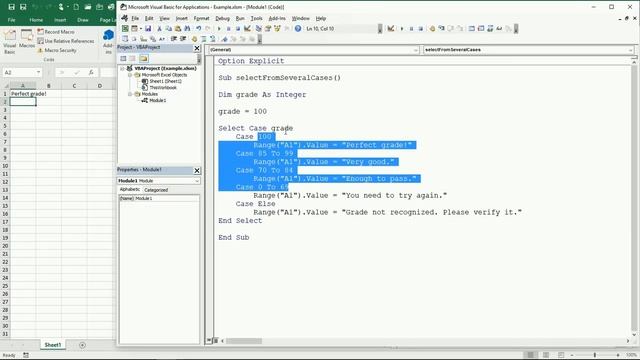Image resolution: width=640 pixels, height=360 pixels.
Task: Open the Excel Draw ribbon tab
Action: coord(83,20)
